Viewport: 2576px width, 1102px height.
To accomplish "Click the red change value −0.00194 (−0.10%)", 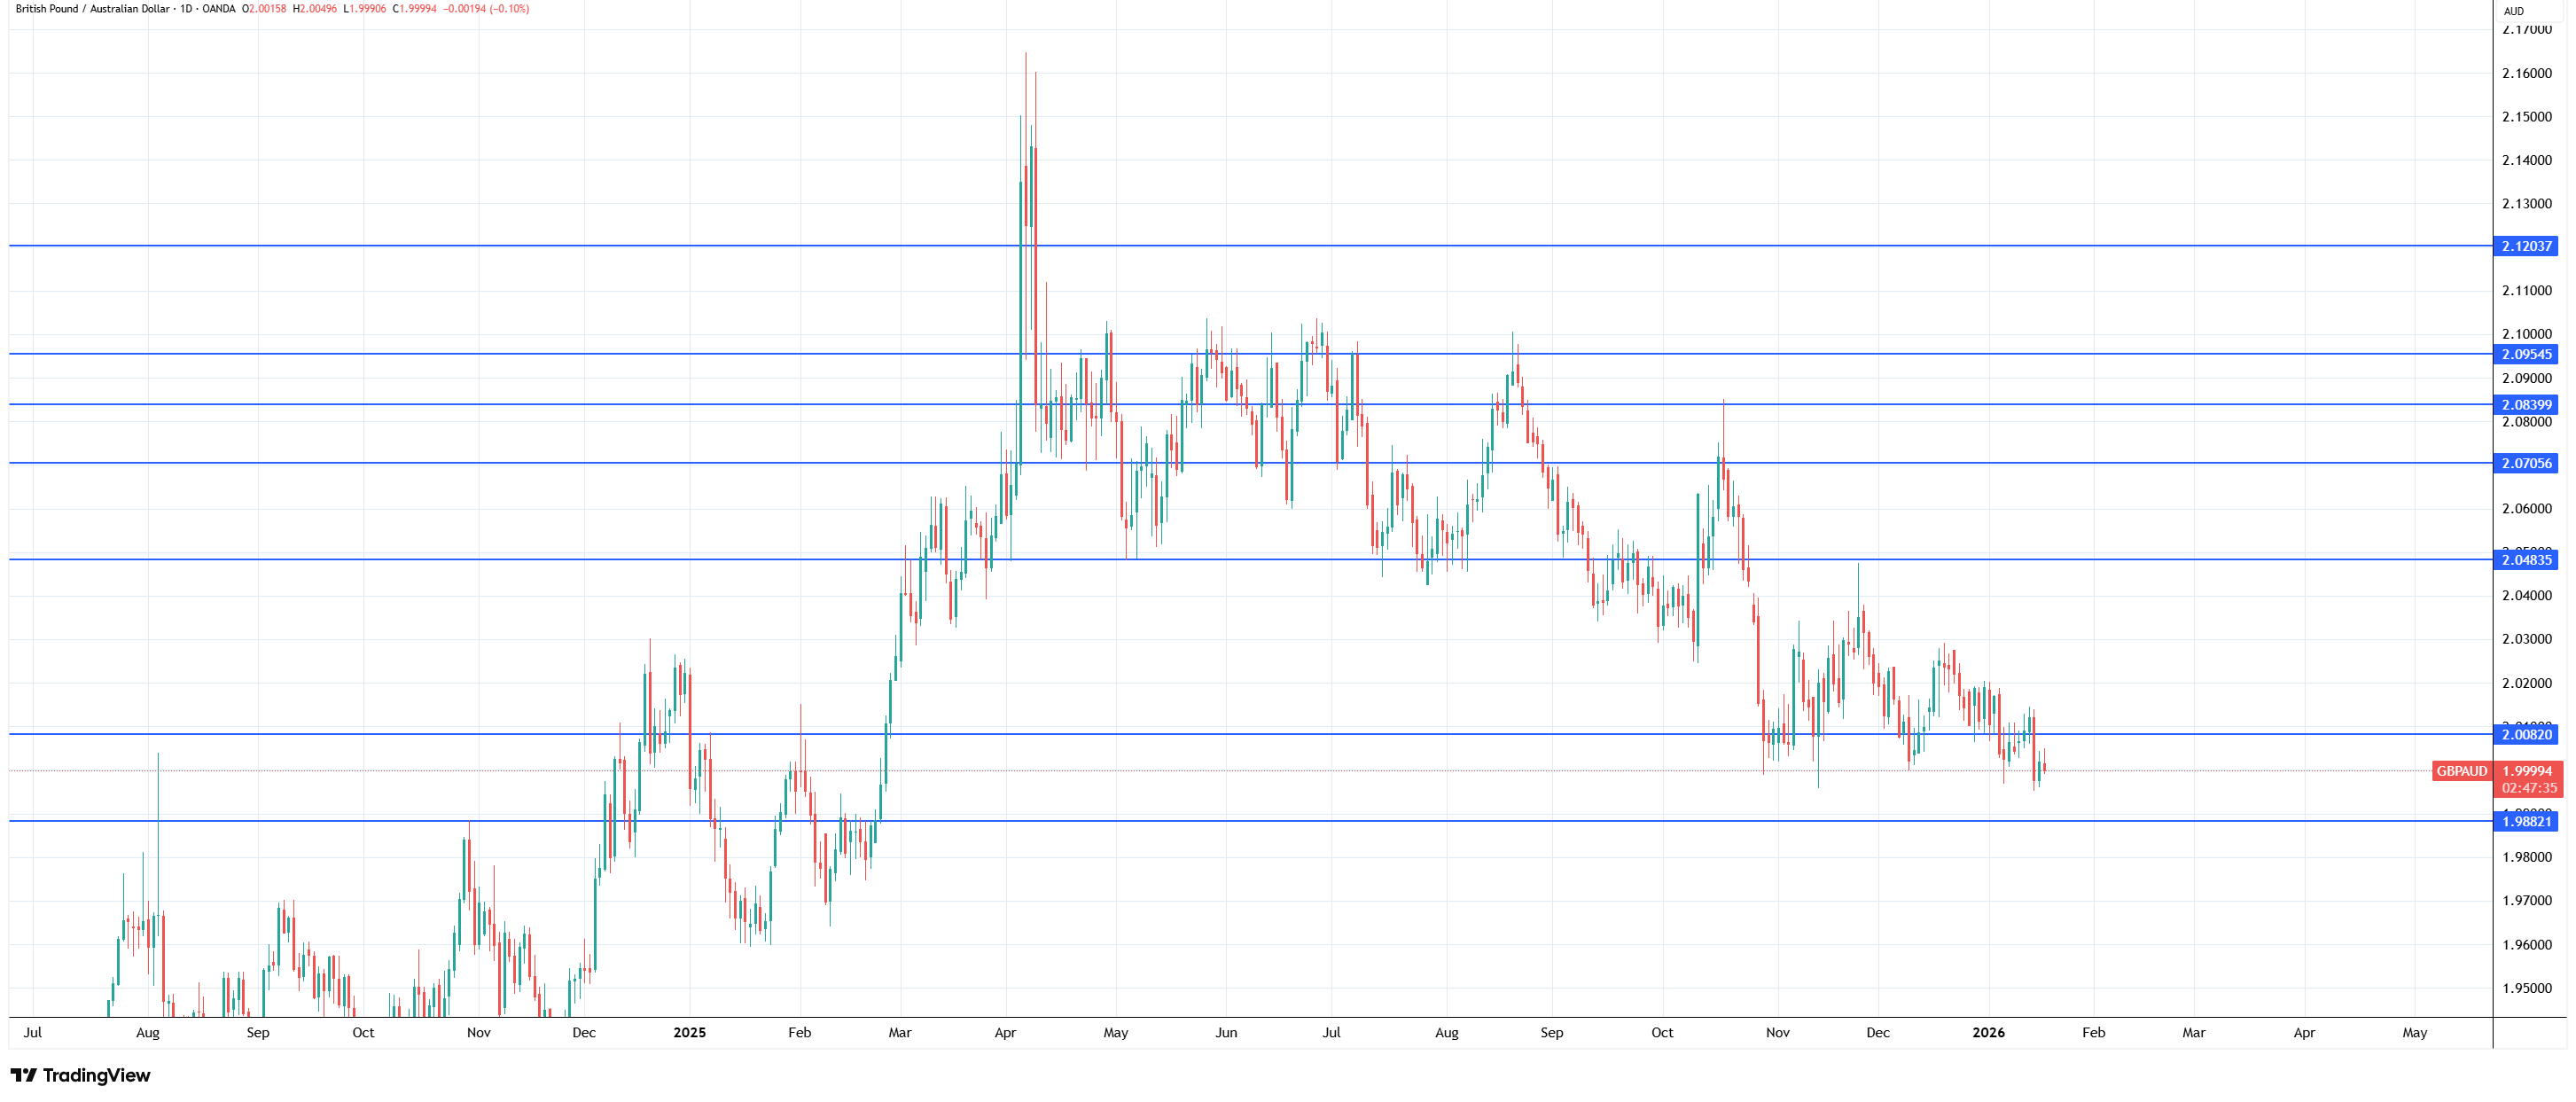I will [486, 9].
